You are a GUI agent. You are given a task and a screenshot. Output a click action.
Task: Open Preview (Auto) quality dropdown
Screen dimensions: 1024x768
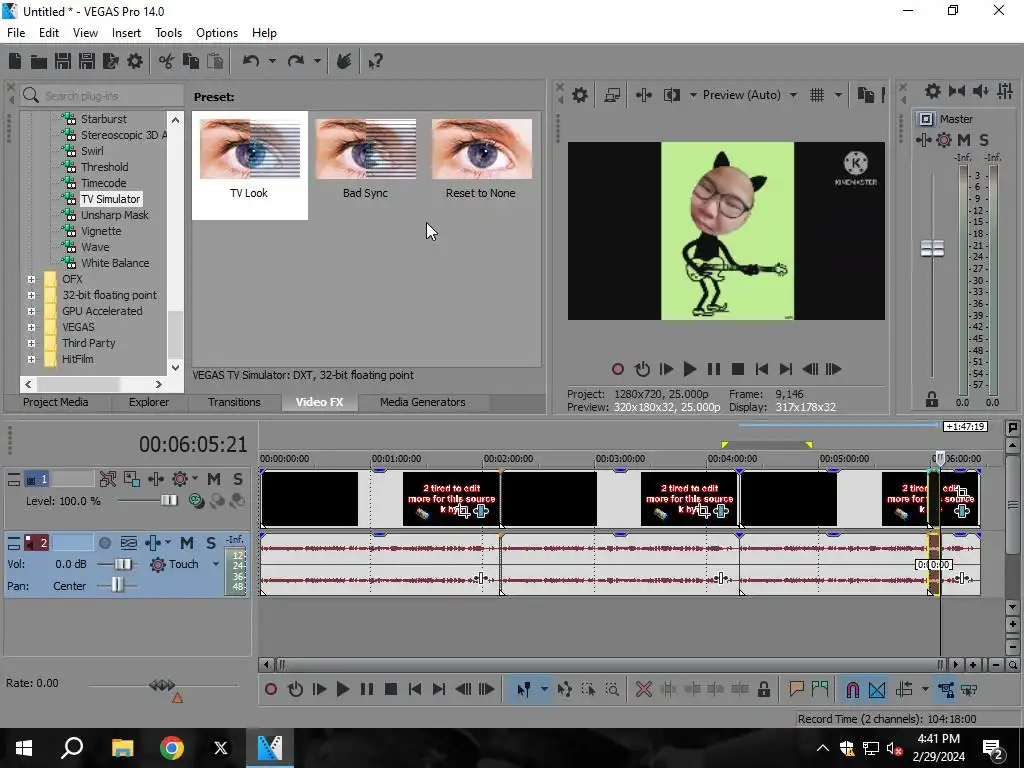[x=793, y=95]
